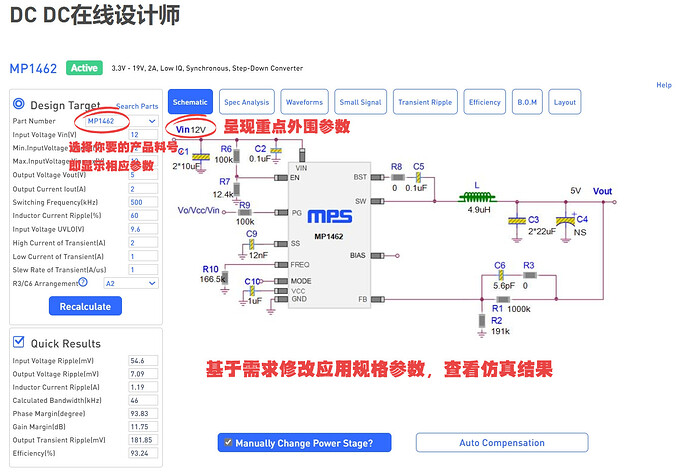The height and width of the screenshot is (475, 690).
Task: Edit the High Current of Transient field
Action: [x=143, y=243]
